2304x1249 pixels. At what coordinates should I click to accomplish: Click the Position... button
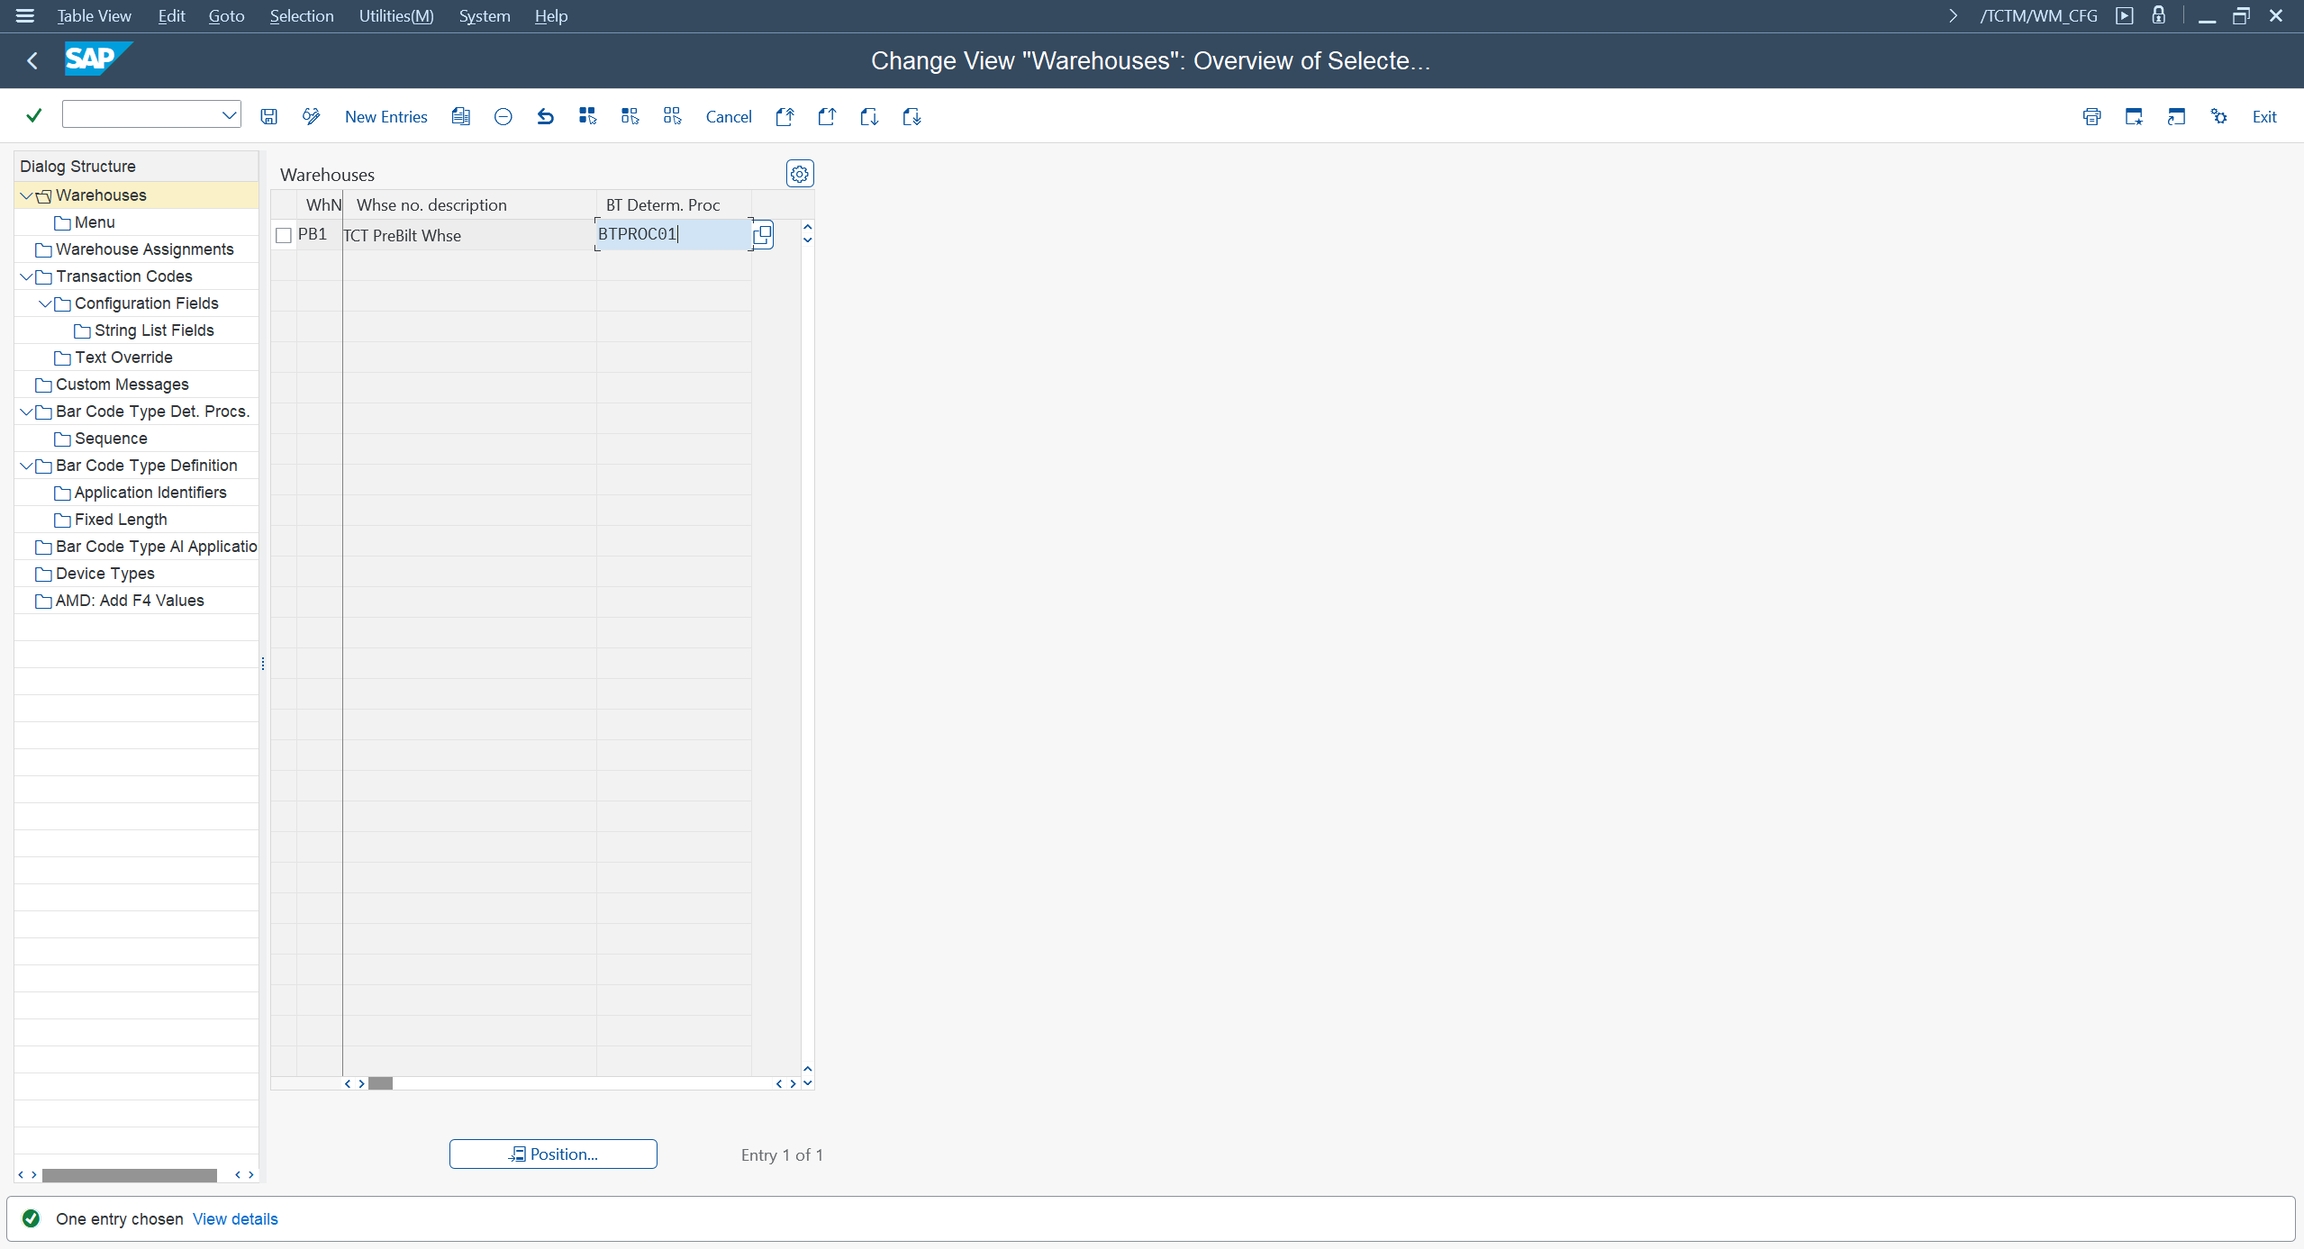(553, 1154)
